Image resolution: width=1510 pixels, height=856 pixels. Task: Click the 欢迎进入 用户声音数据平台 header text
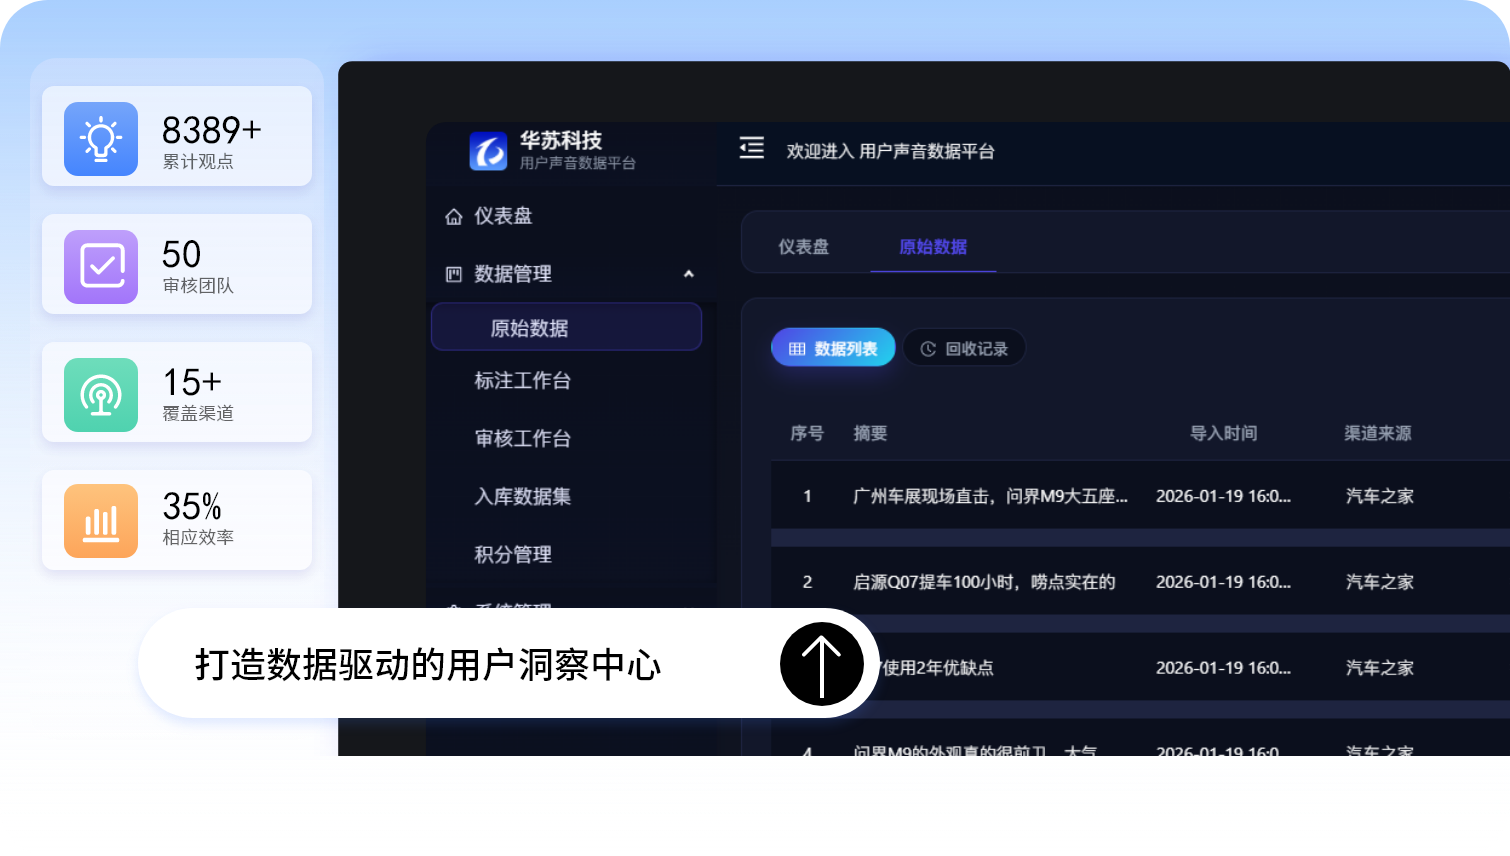pyautogui.click(x=890, y=151)
